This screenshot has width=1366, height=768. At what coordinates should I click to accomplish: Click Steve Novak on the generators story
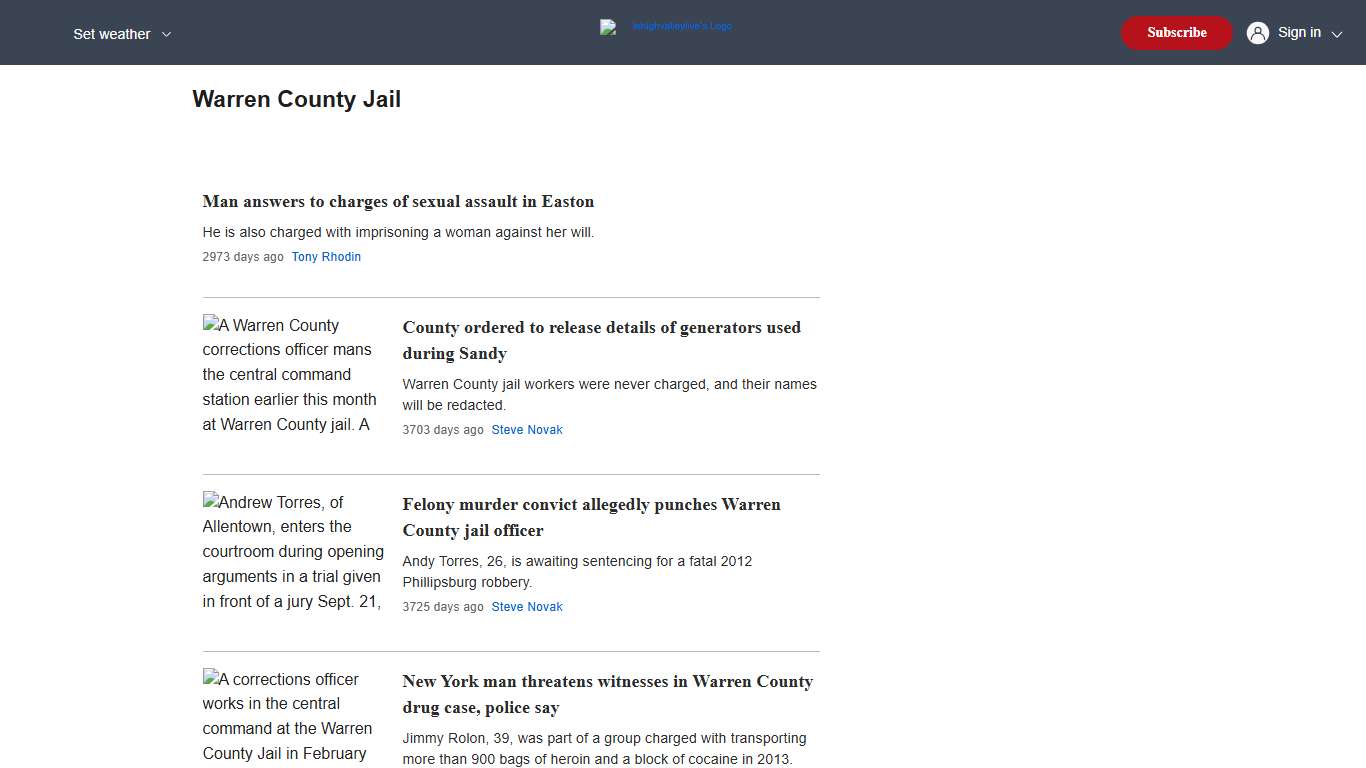527,430
